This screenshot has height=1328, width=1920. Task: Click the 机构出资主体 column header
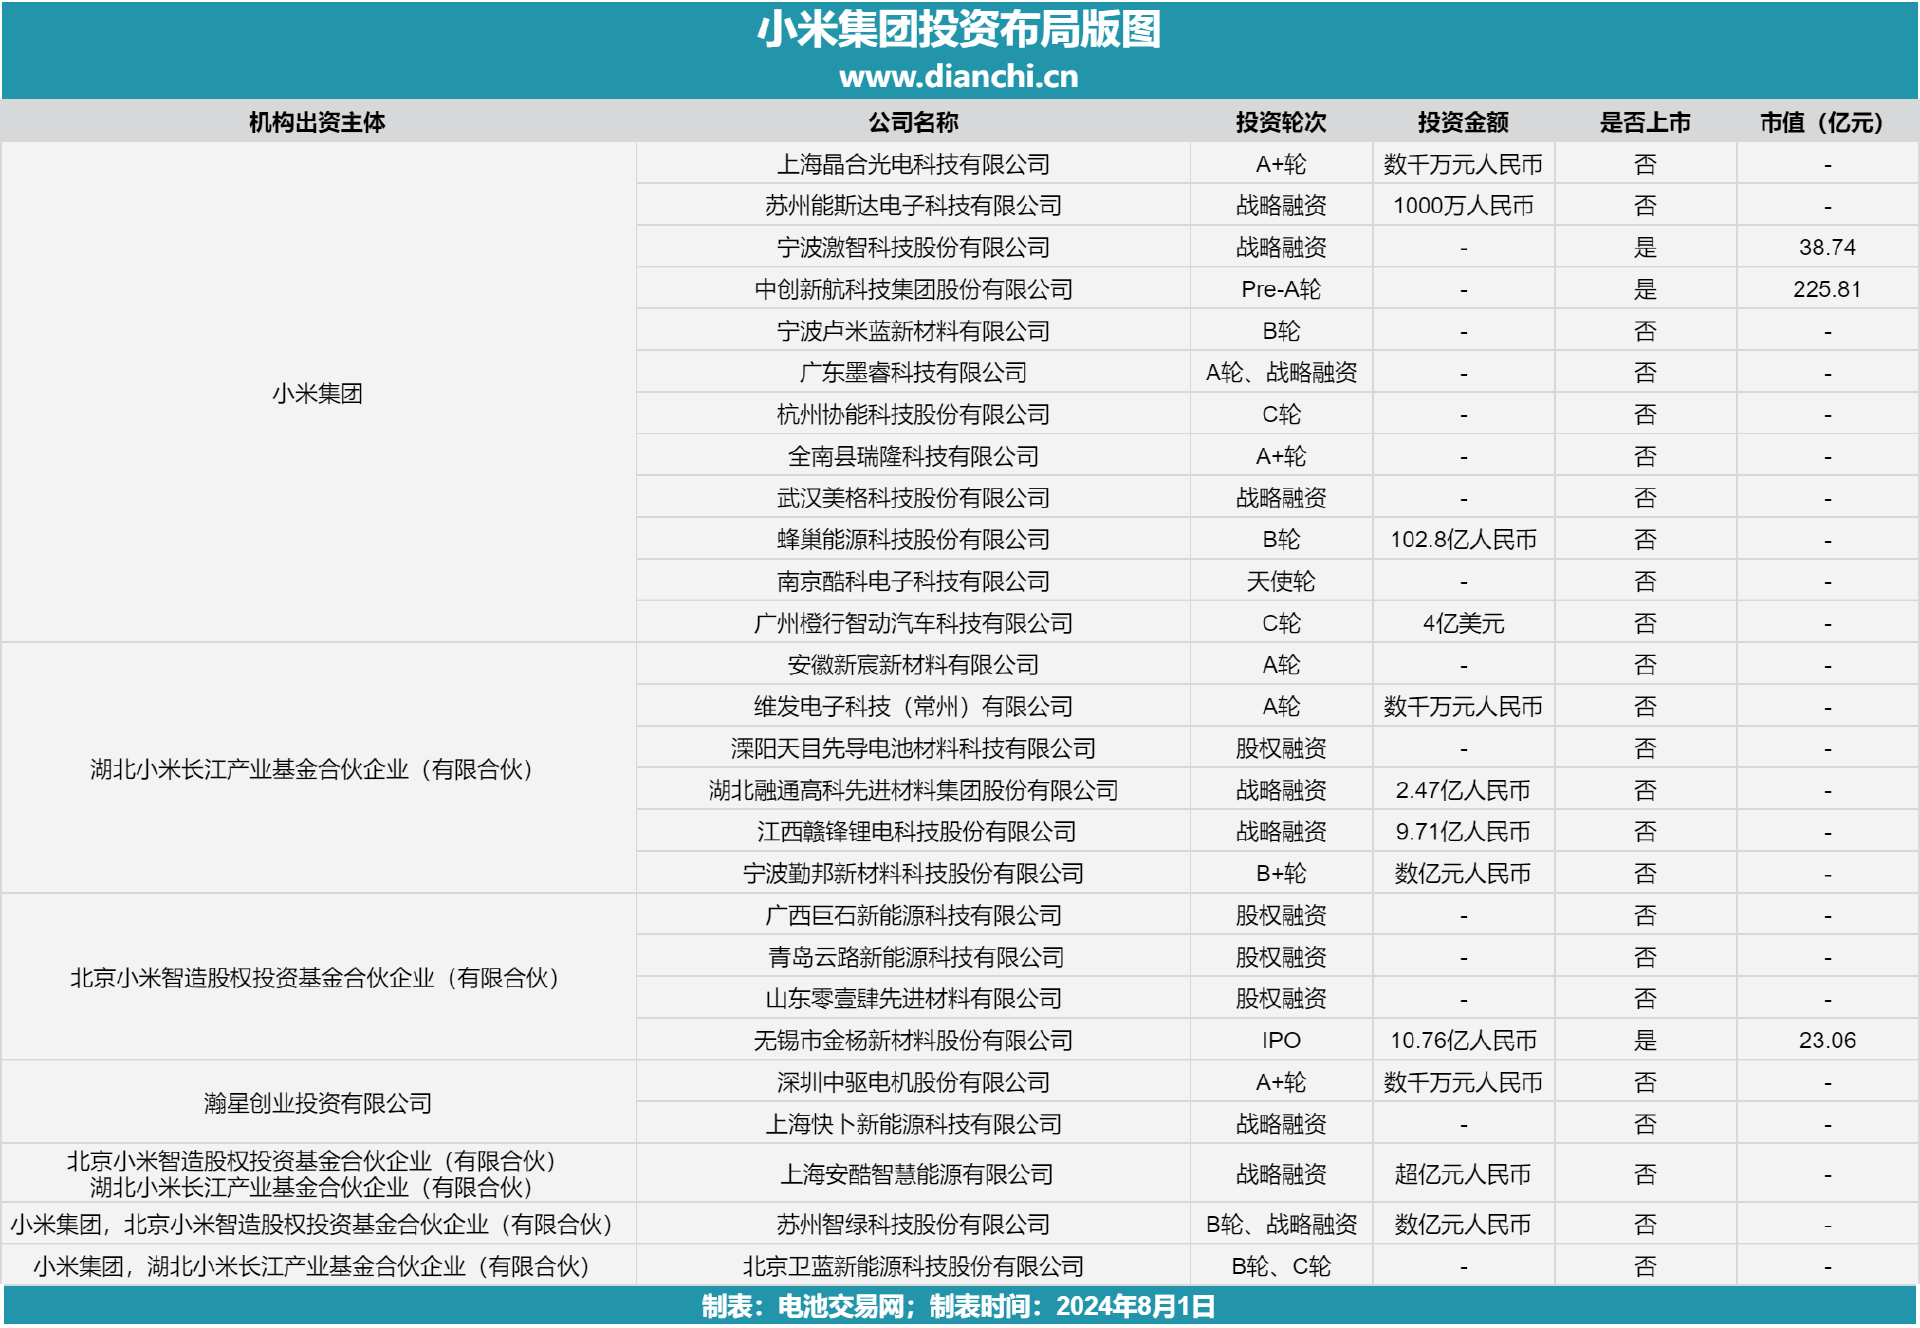(x=317, y=122)
